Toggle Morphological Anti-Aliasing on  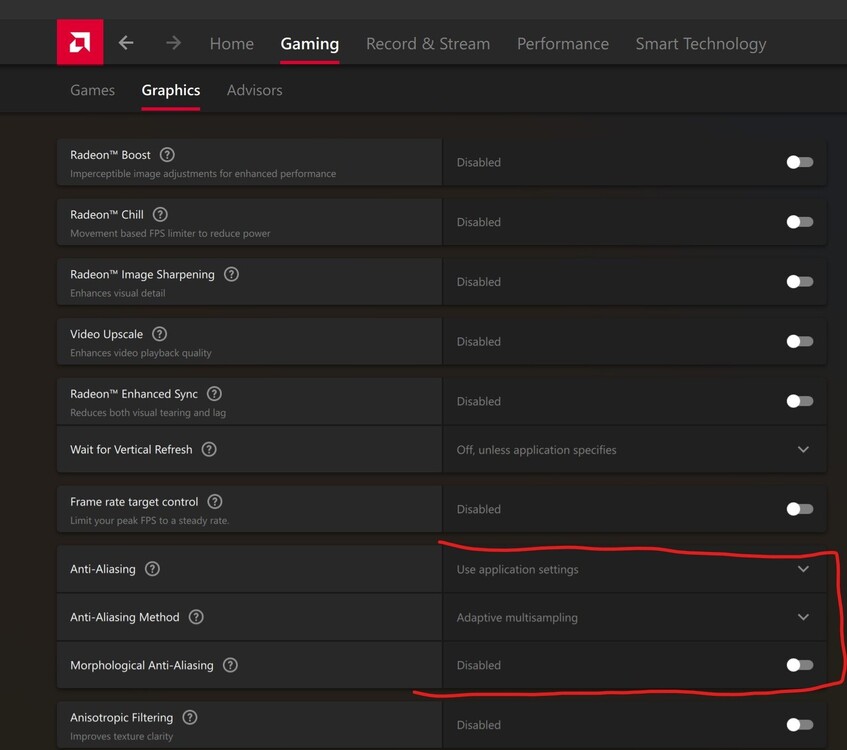tap(799, 665)
